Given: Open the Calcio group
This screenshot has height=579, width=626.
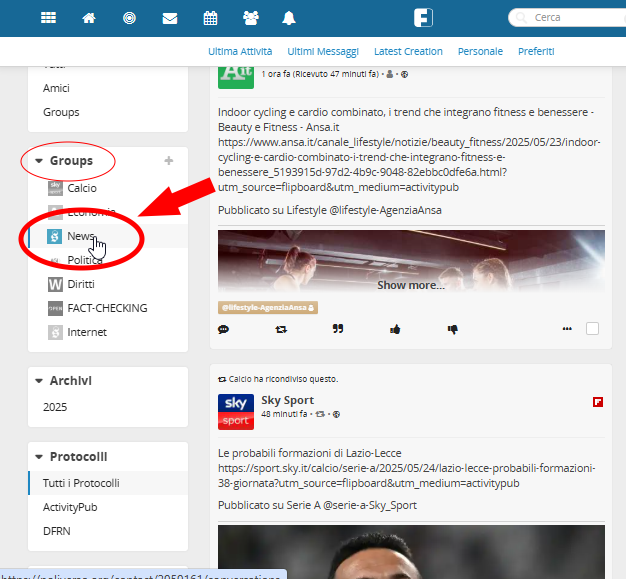Looking at the screenshot, I should tap(82, 188).
